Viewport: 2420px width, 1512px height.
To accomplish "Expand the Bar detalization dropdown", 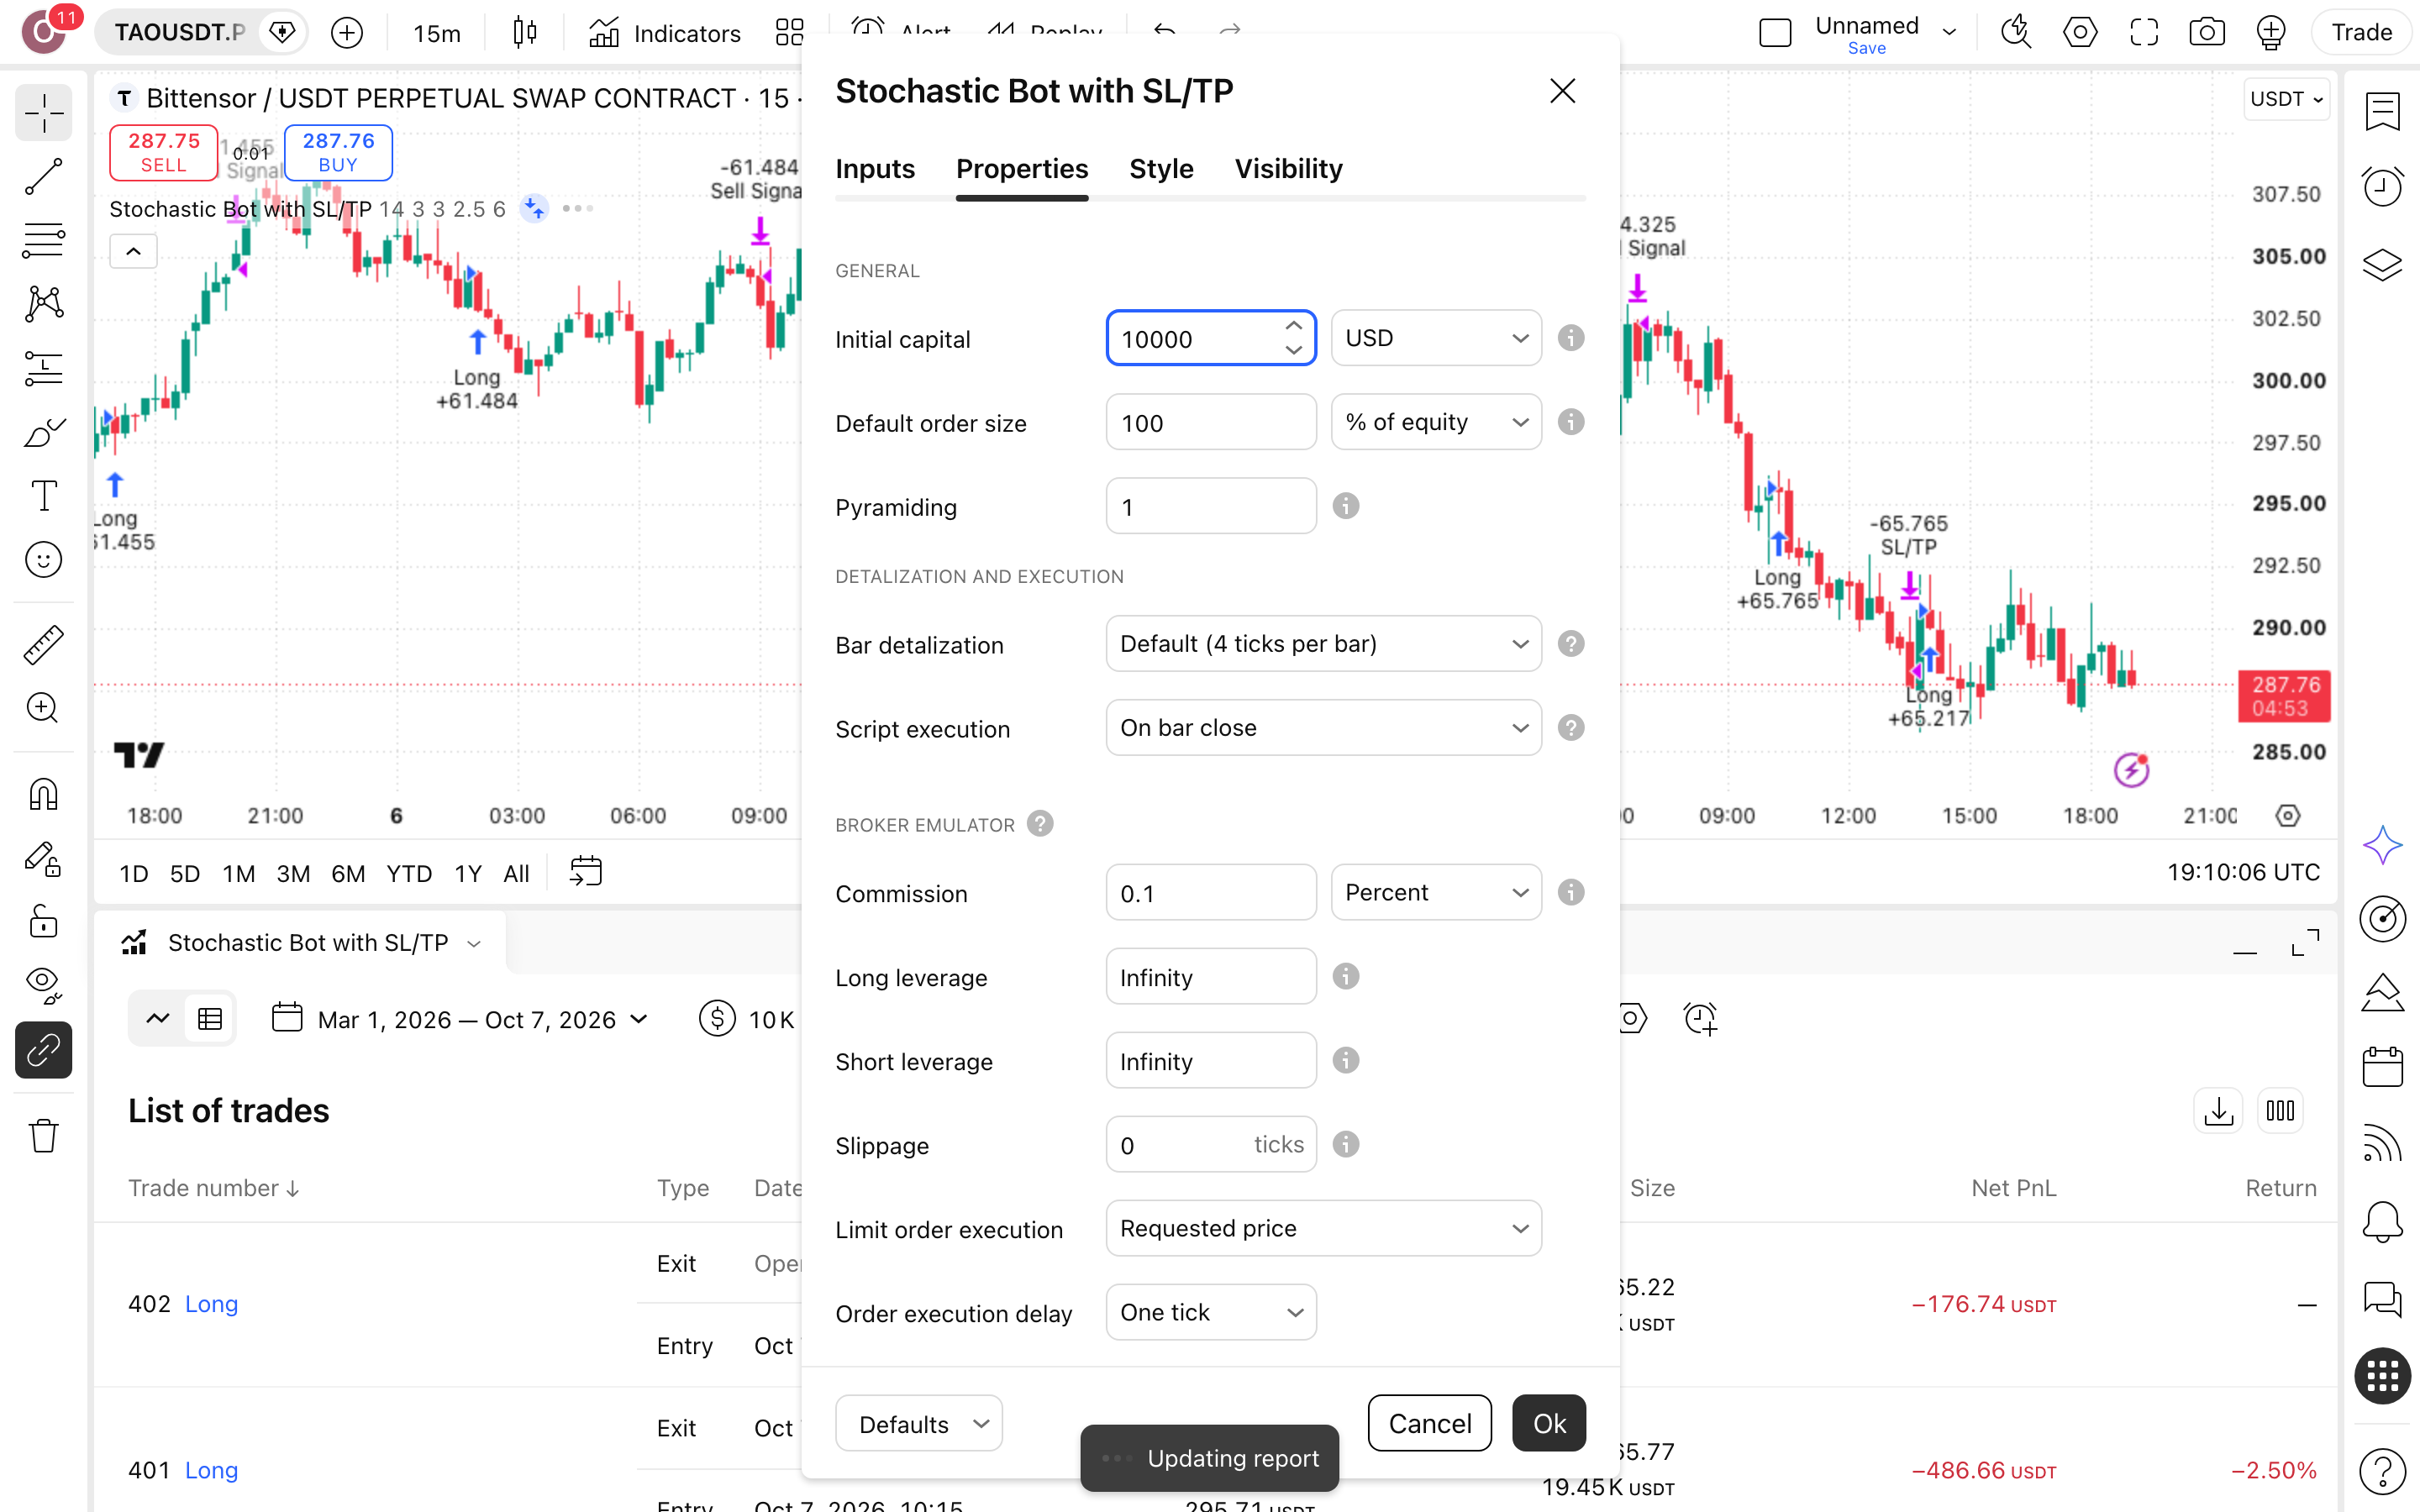I will click(1323, 644).
